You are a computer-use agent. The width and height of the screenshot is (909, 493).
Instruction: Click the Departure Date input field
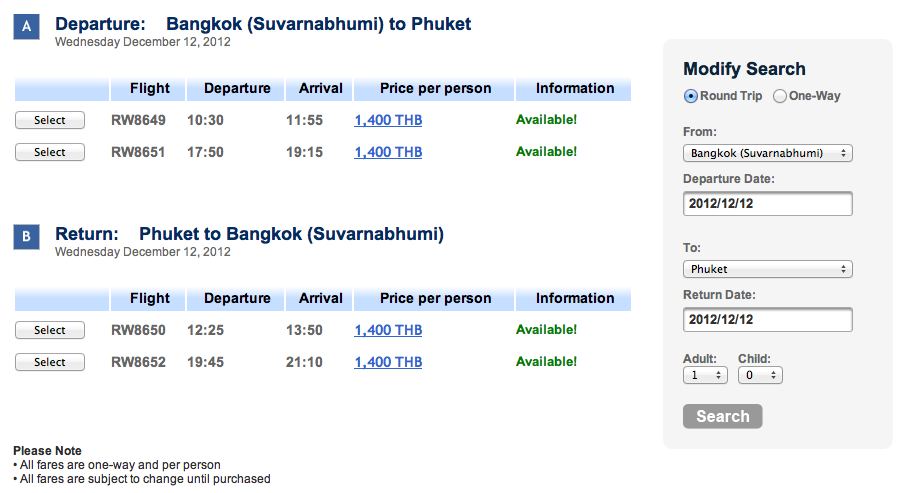tap(768, 204)
